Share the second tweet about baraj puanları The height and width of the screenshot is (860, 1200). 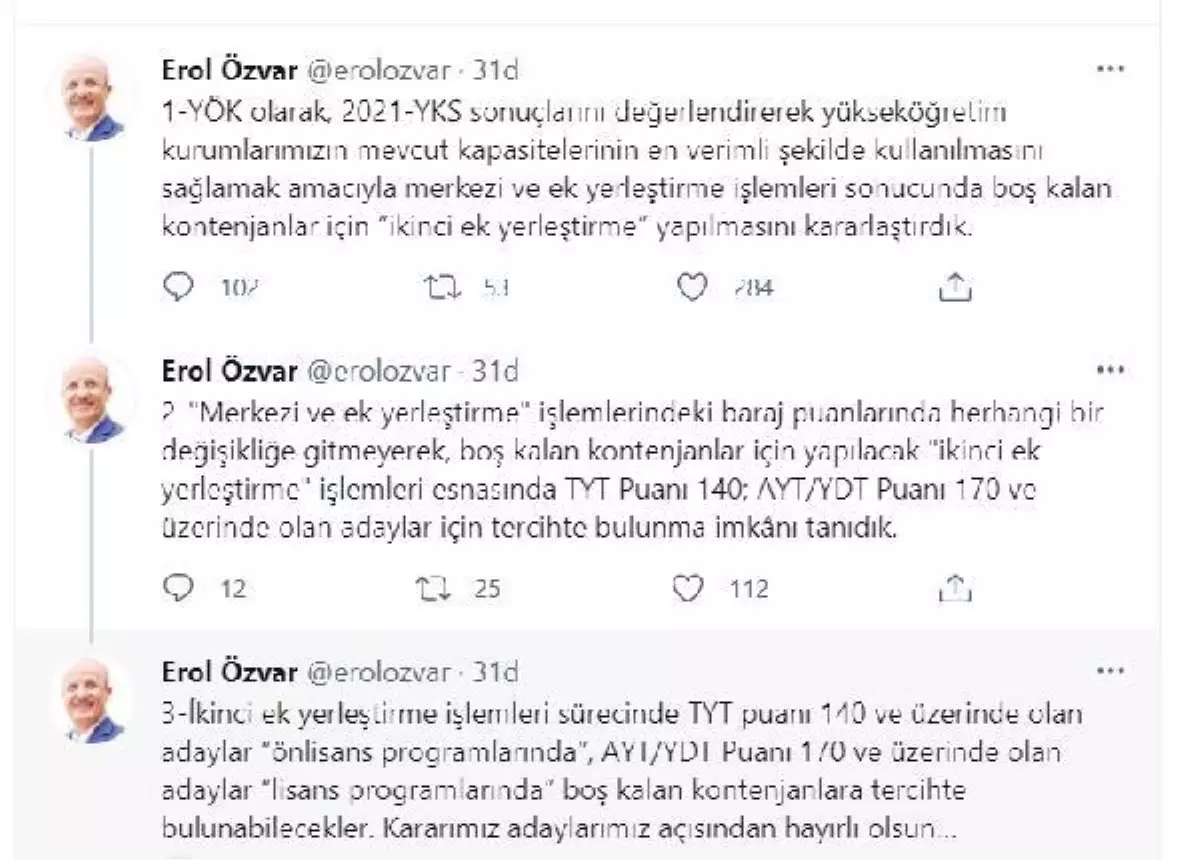coord(955,588)
